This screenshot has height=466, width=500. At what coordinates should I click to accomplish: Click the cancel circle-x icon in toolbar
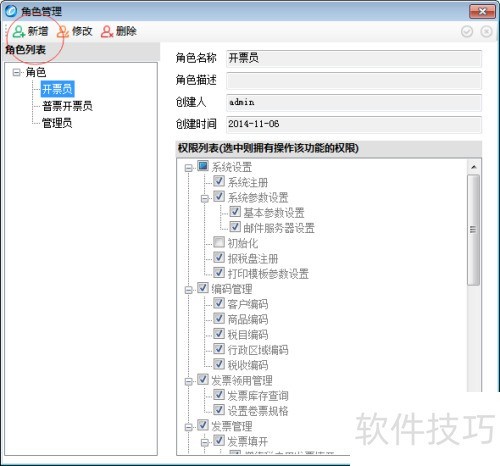pos(486,32)
